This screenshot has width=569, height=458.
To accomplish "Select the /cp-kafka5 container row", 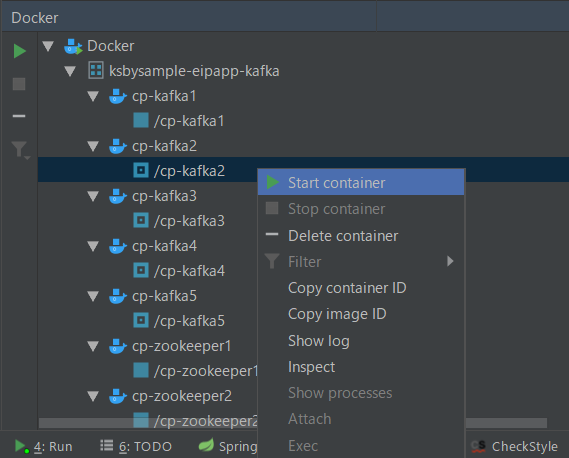I will point(147,320).
